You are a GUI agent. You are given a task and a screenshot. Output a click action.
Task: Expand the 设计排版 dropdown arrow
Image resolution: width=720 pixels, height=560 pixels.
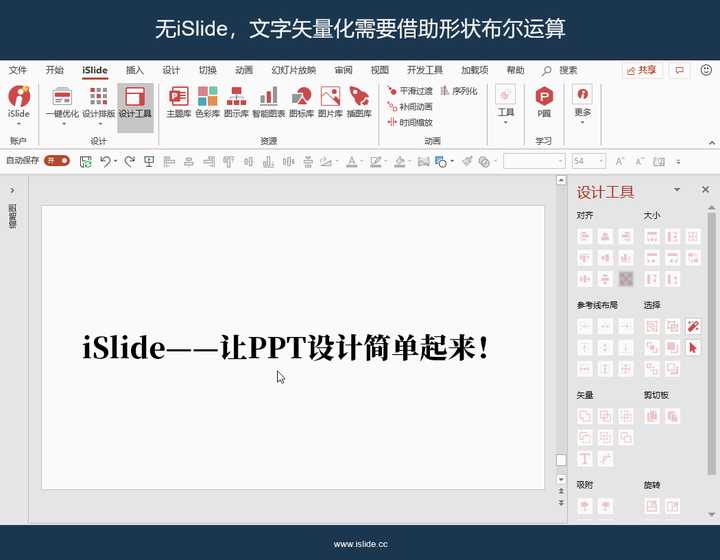click(x=100, y=124)
